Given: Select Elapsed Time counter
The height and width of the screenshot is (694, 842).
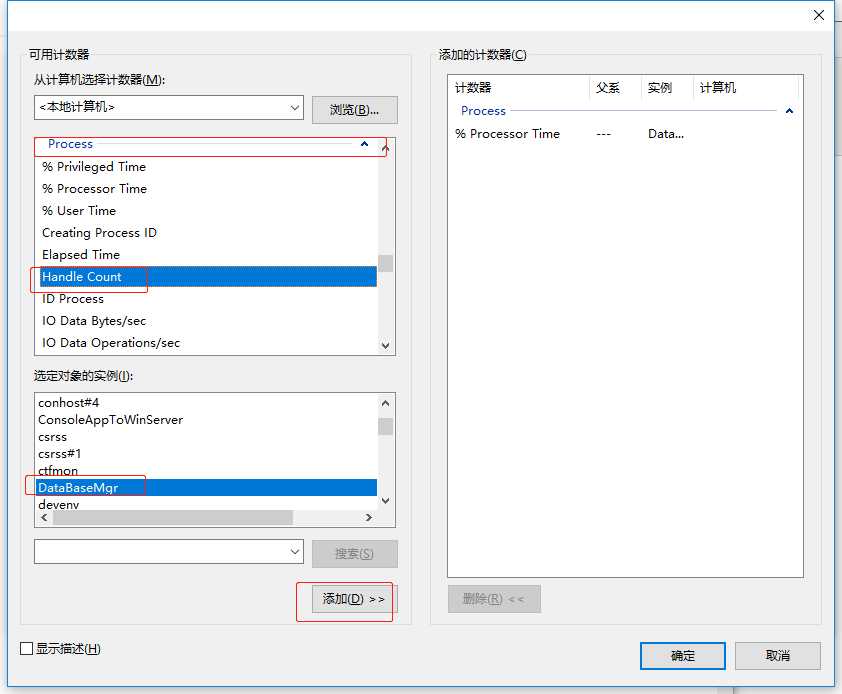Looking at the screenshot, I should click(208, 255).
